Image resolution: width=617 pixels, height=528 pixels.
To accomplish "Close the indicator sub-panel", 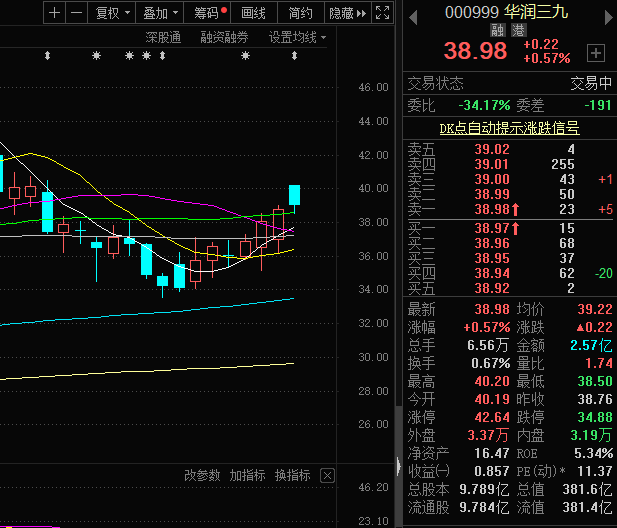I will tap(327, 476).
